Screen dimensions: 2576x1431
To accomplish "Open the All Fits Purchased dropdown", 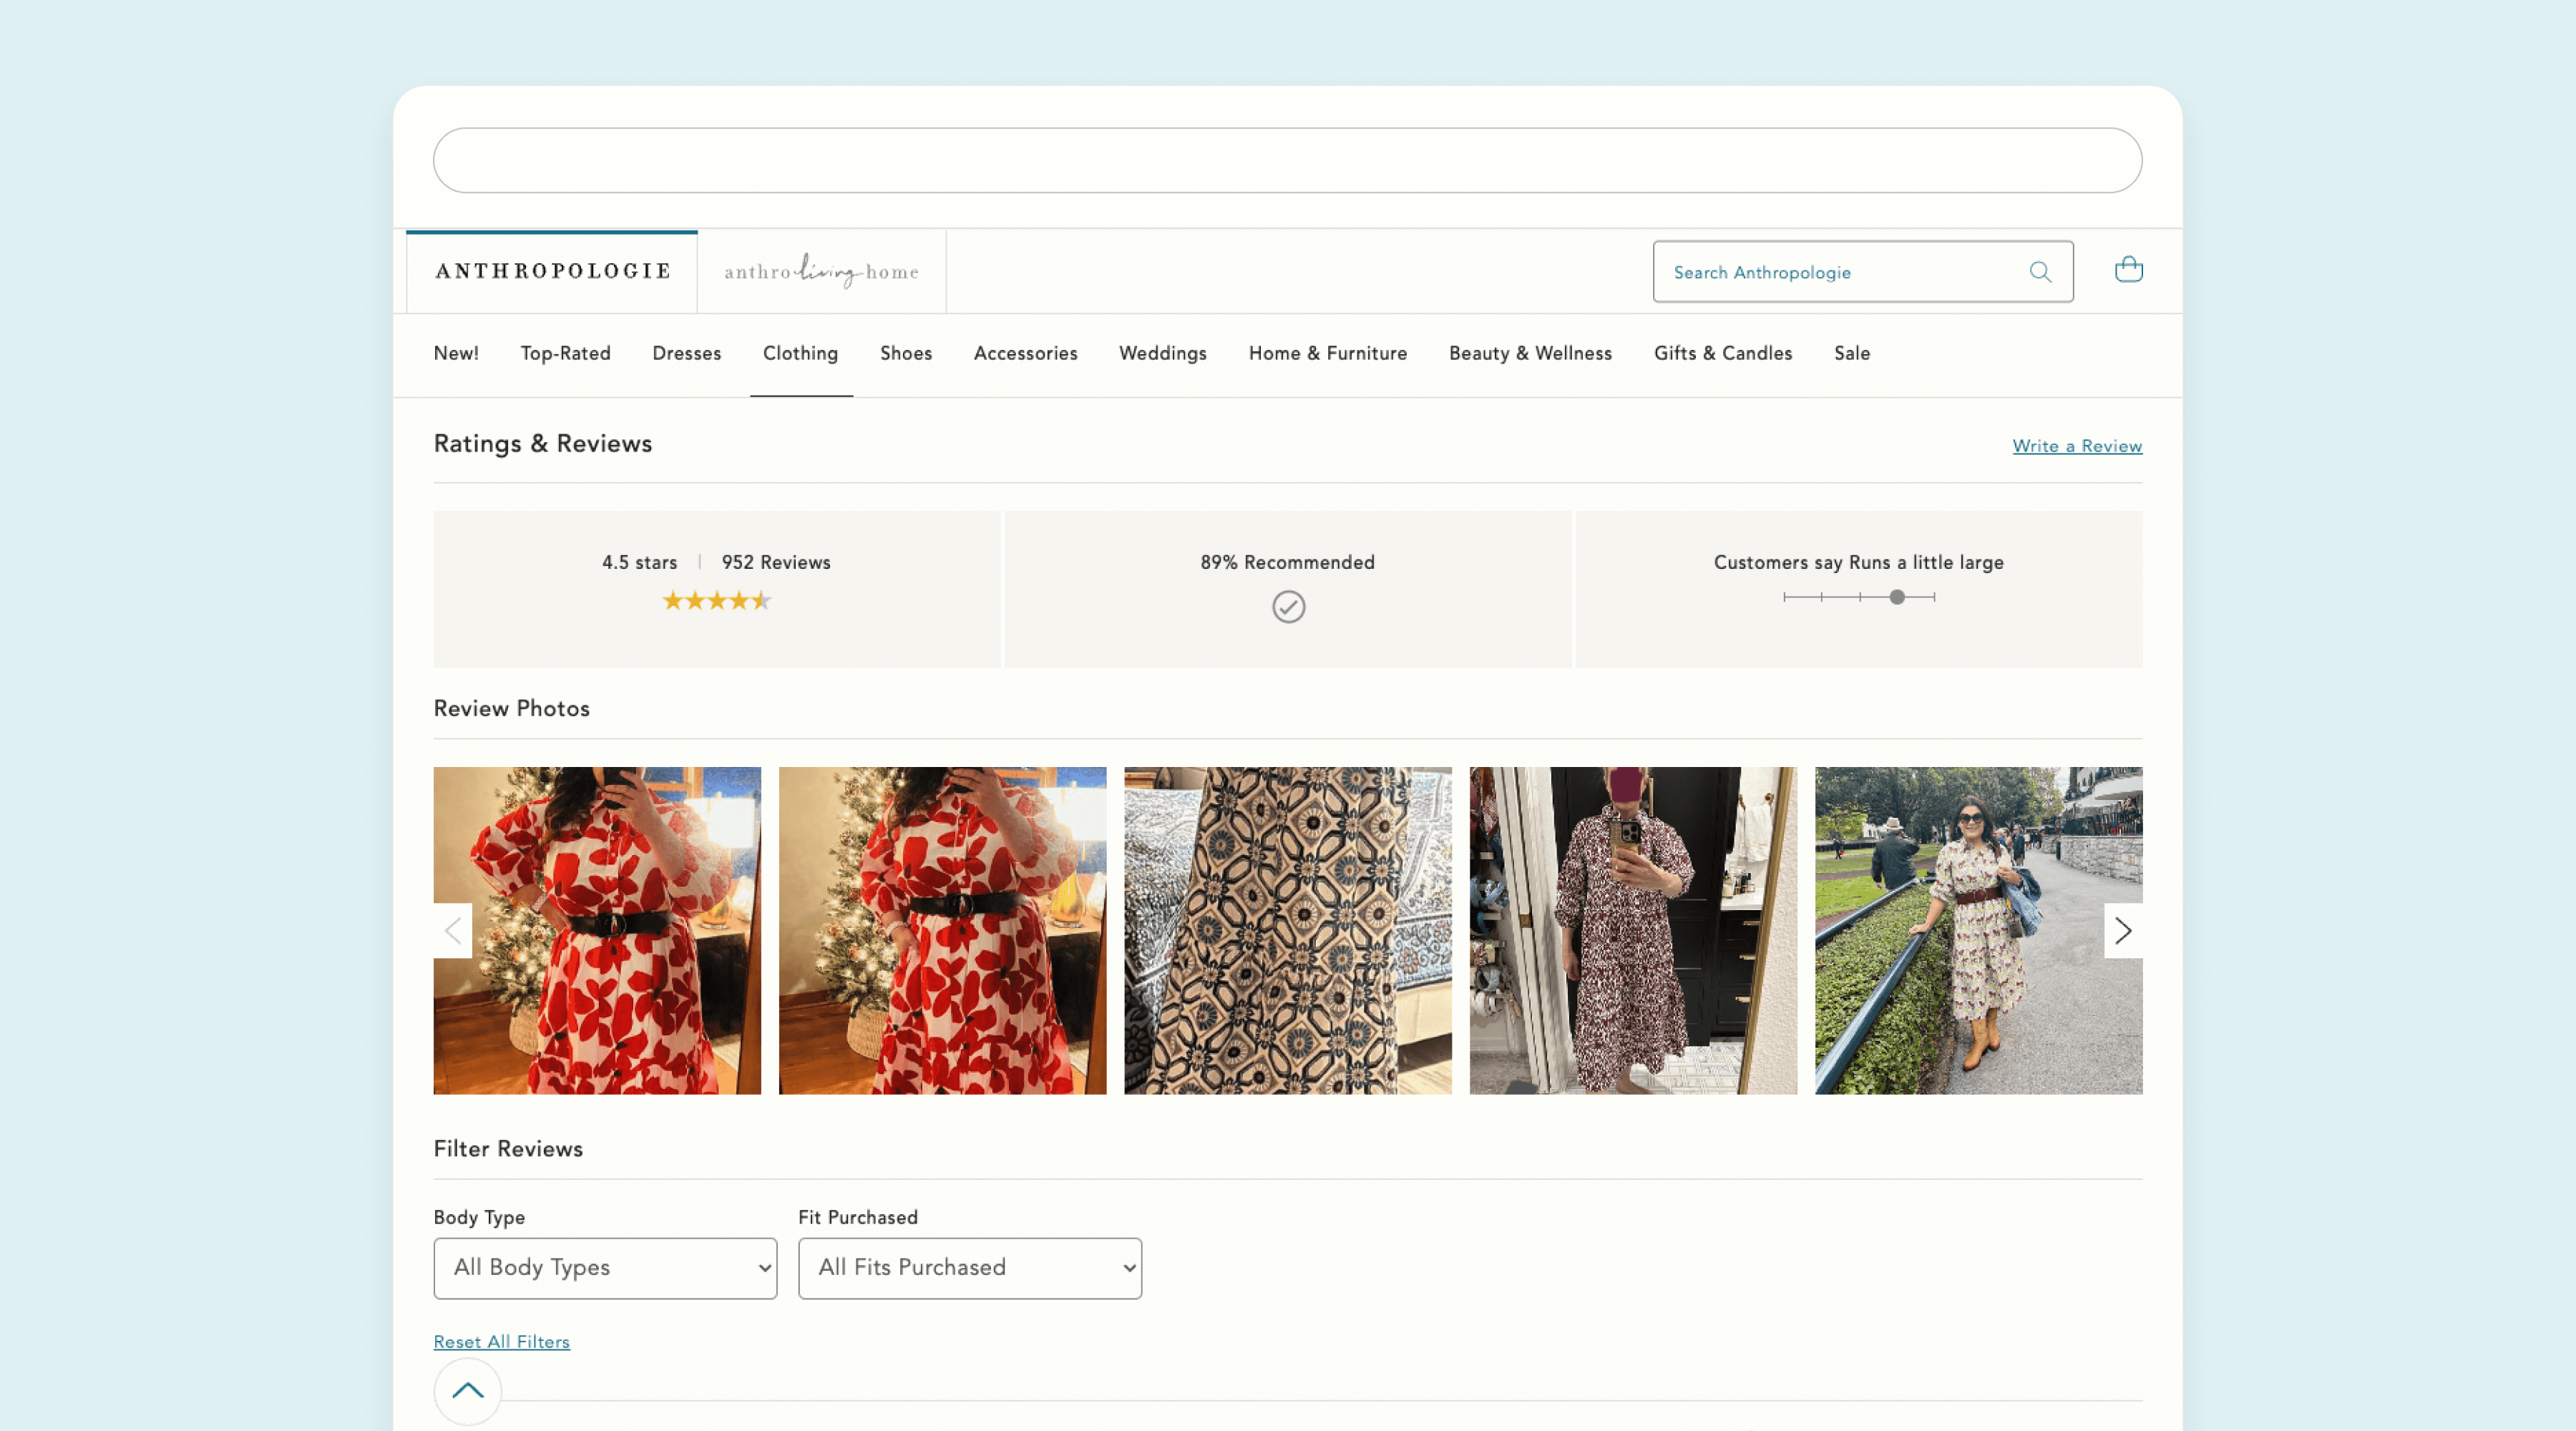I will coord(969,1268).
